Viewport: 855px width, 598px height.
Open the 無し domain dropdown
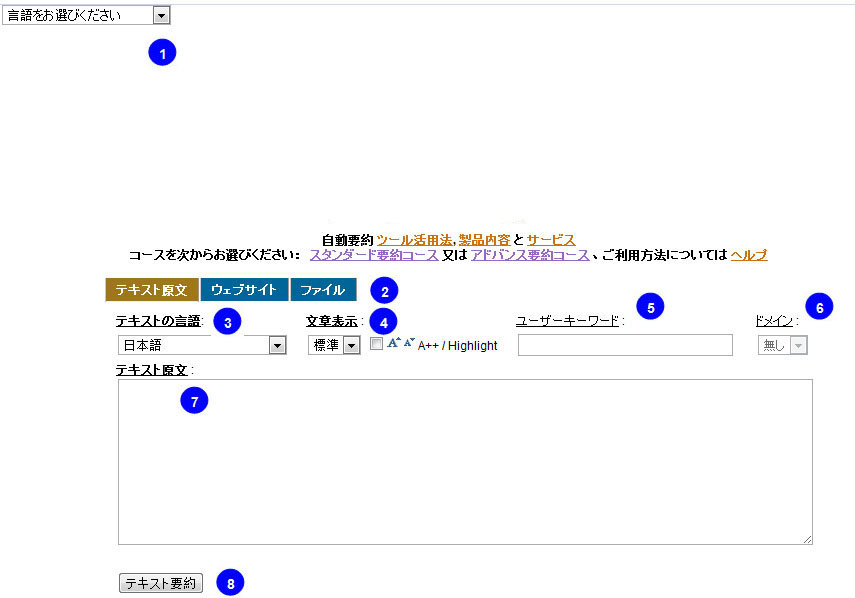[x=782, y=345]
